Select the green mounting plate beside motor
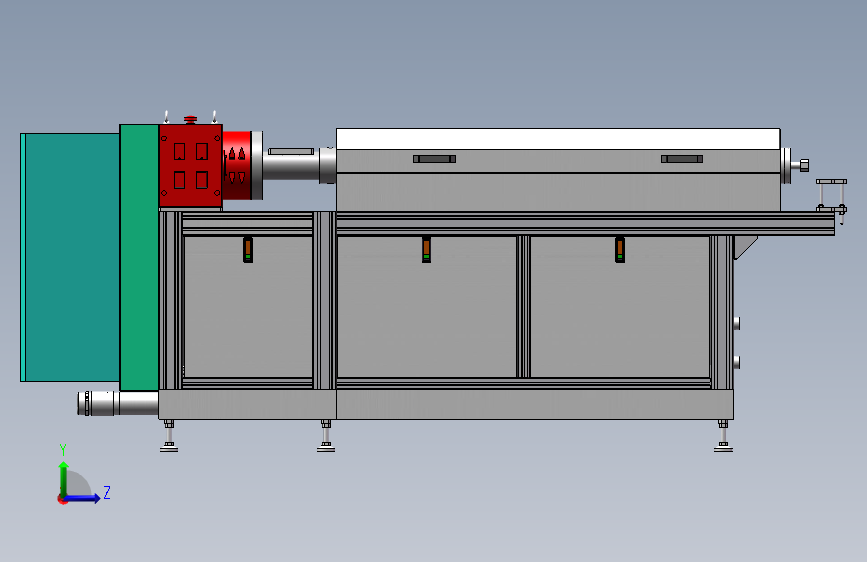The image size is (867, 562). click(139, 257)
